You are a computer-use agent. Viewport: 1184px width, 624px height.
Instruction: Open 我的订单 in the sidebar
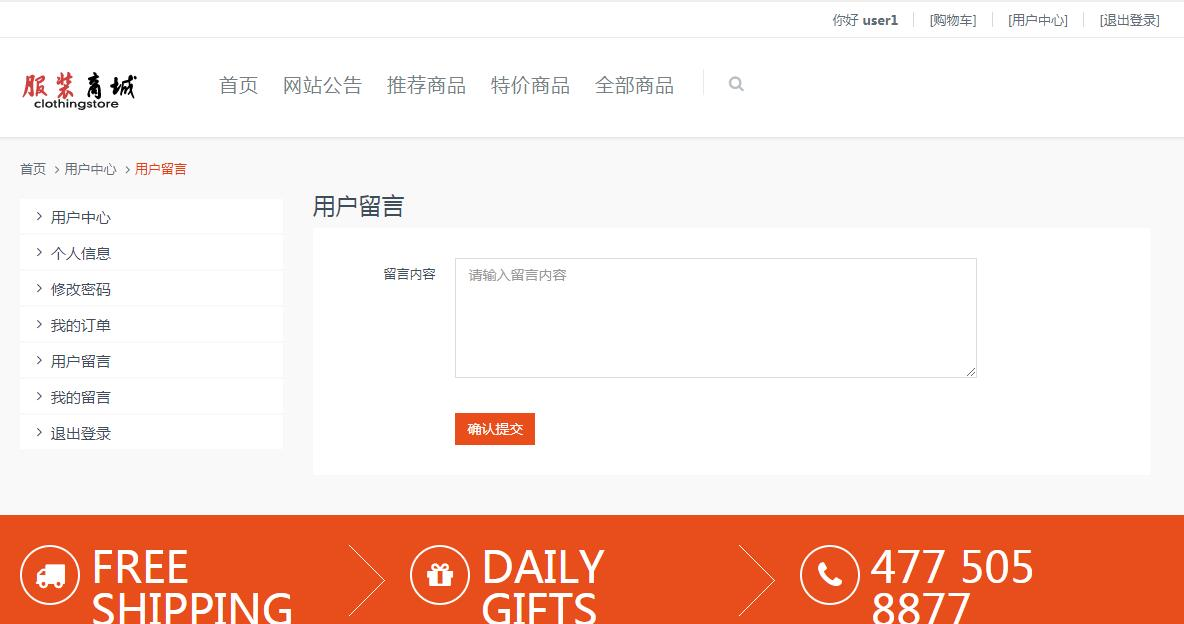click(152, 326)
